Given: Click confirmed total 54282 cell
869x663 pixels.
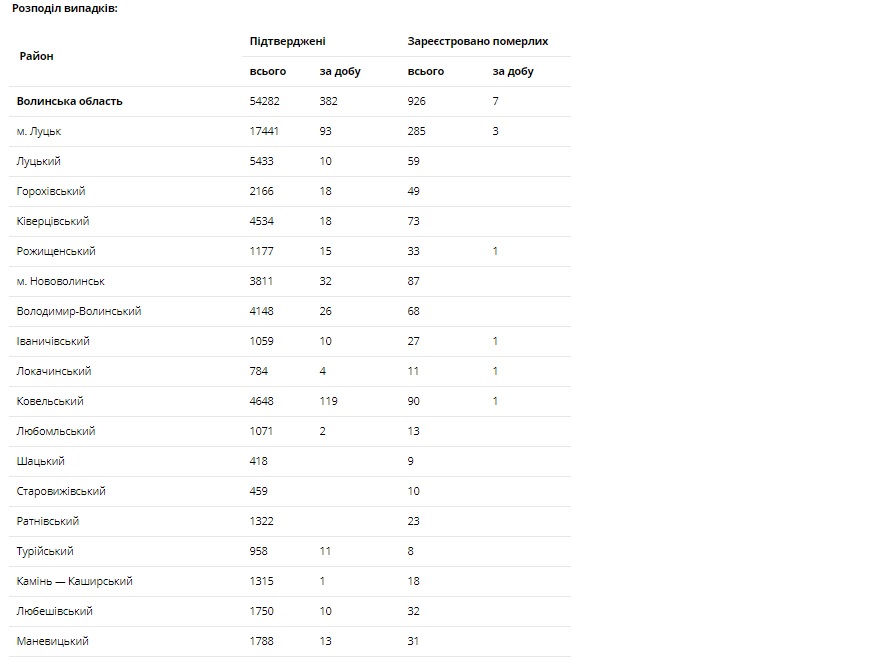Looking at the screenshot, I should [264, 101].
